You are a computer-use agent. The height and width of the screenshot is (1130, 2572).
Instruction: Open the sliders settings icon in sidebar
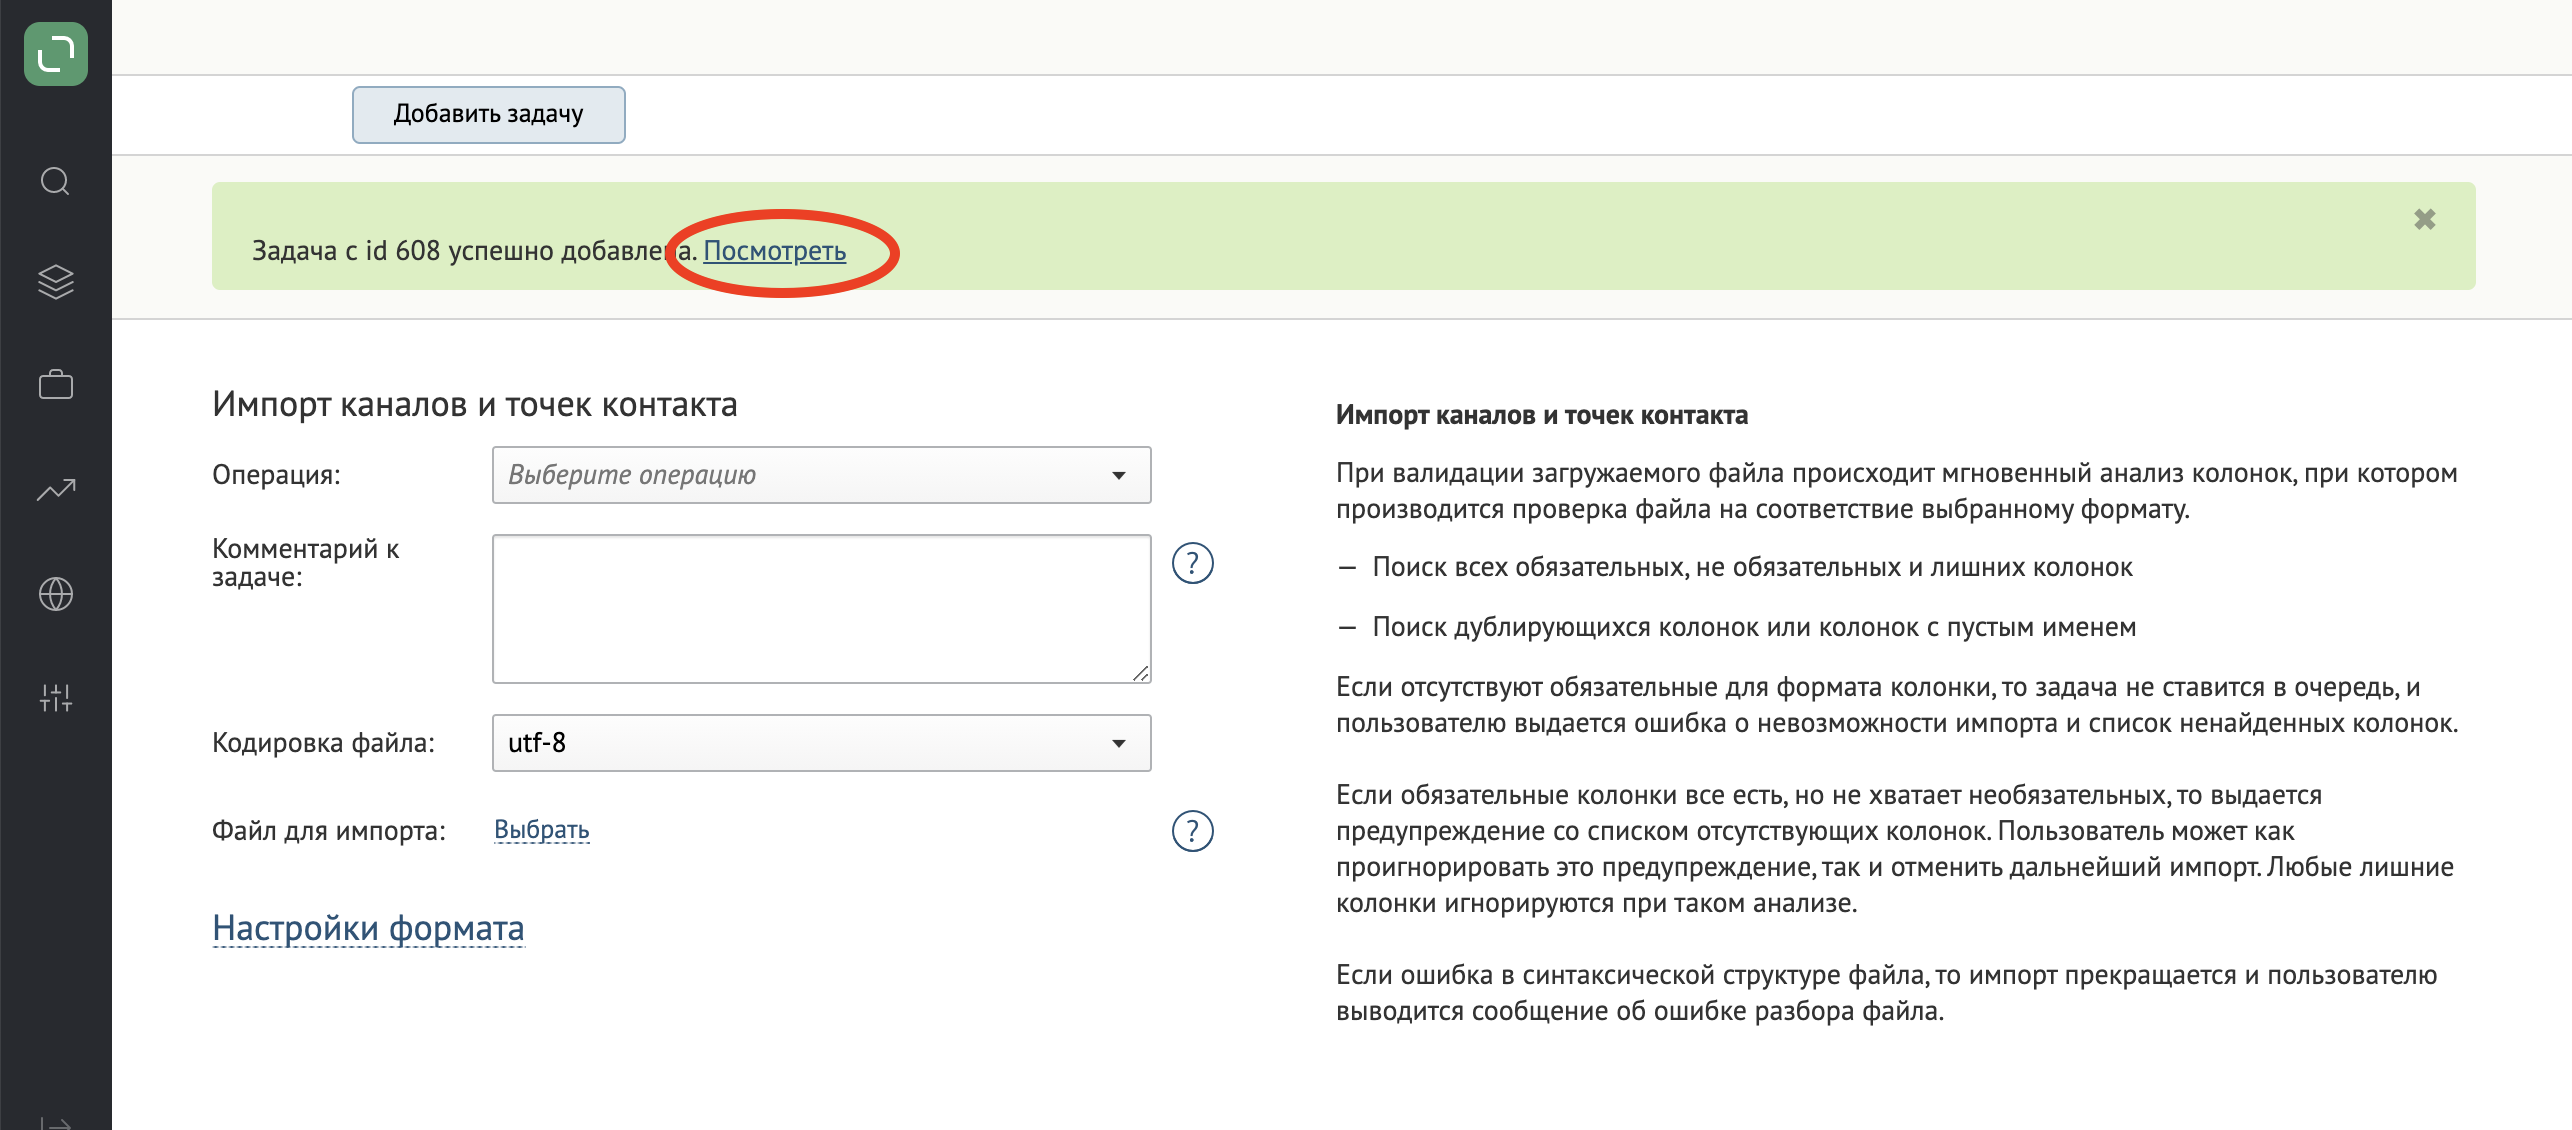[x=56, y=697]
